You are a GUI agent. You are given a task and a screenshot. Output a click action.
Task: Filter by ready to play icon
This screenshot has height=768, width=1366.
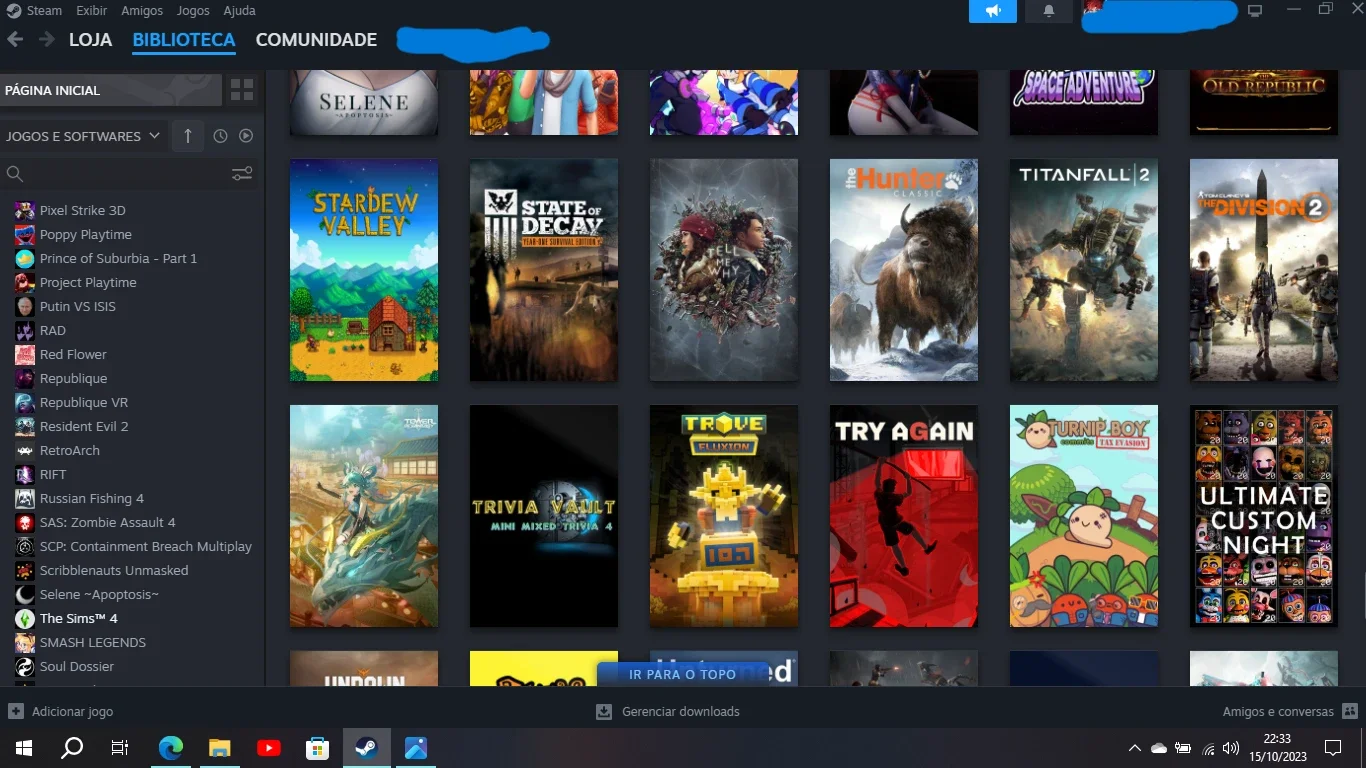point(246,136)
